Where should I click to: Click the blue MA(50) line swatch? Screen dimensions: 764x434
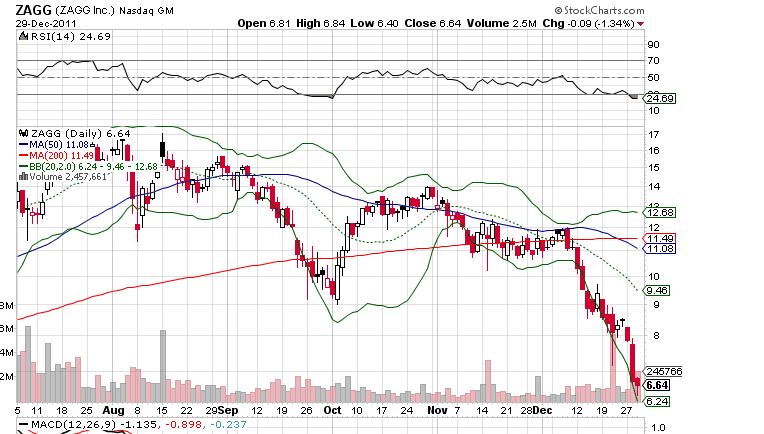coord(23,145)
